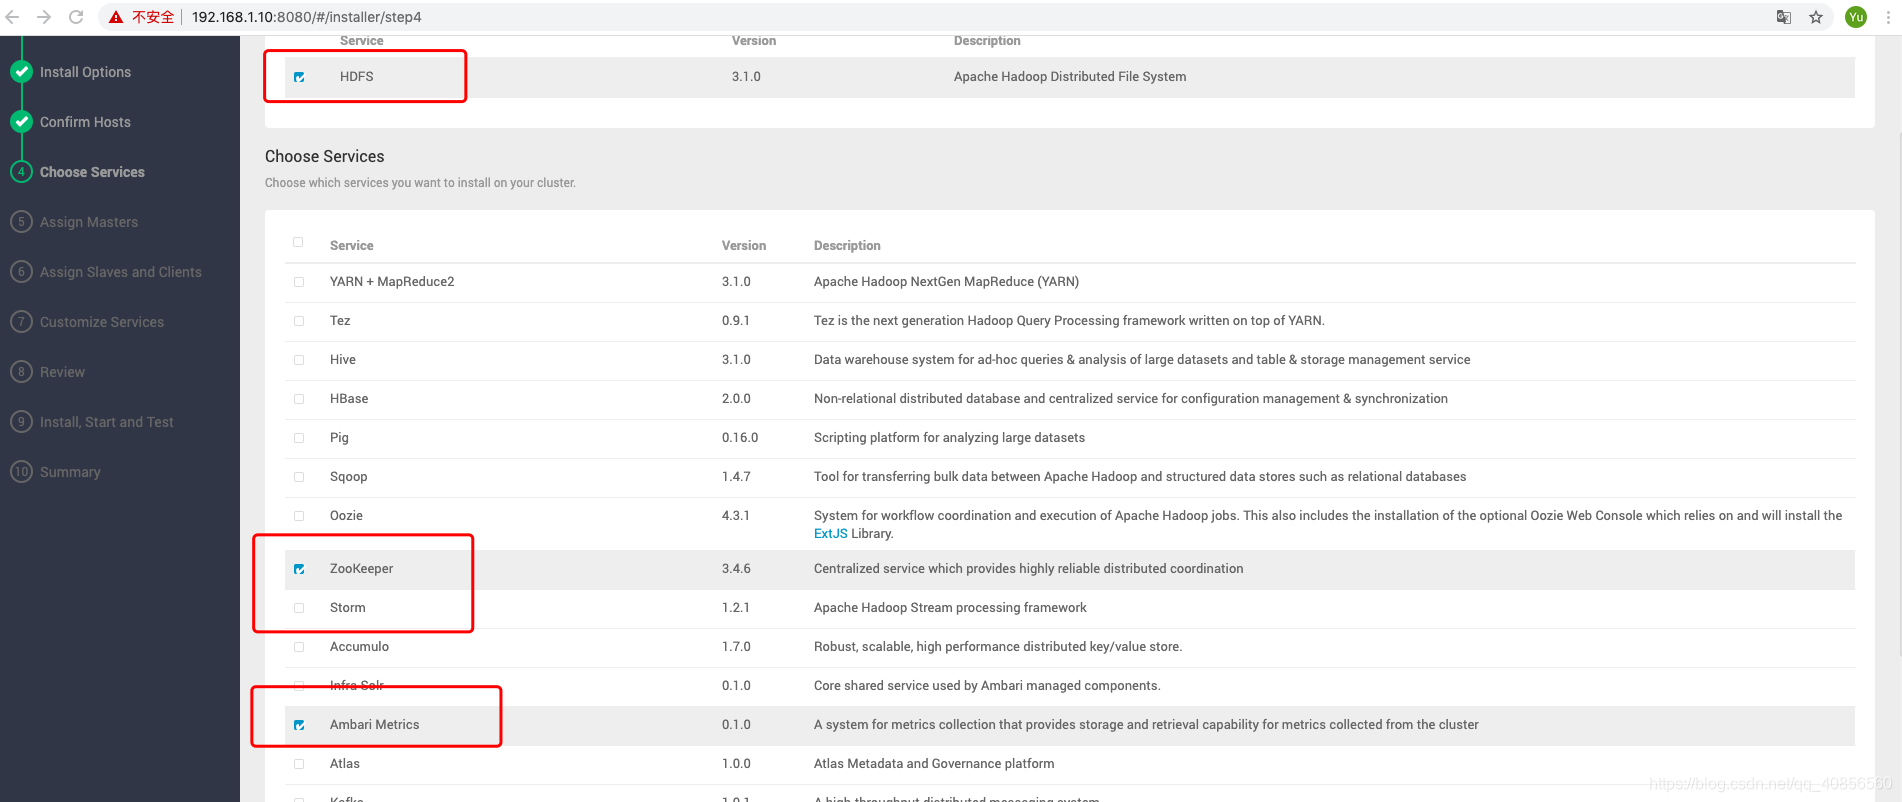Check the Hive service checkbox

(299, 360)
